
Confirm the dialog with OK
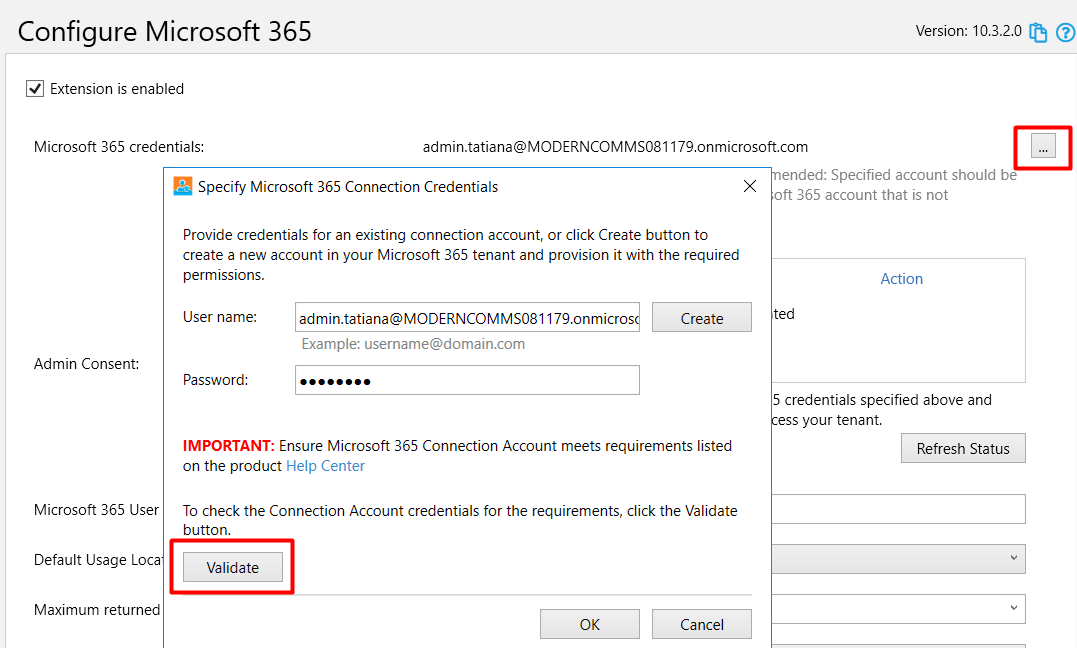click(589, 624)
